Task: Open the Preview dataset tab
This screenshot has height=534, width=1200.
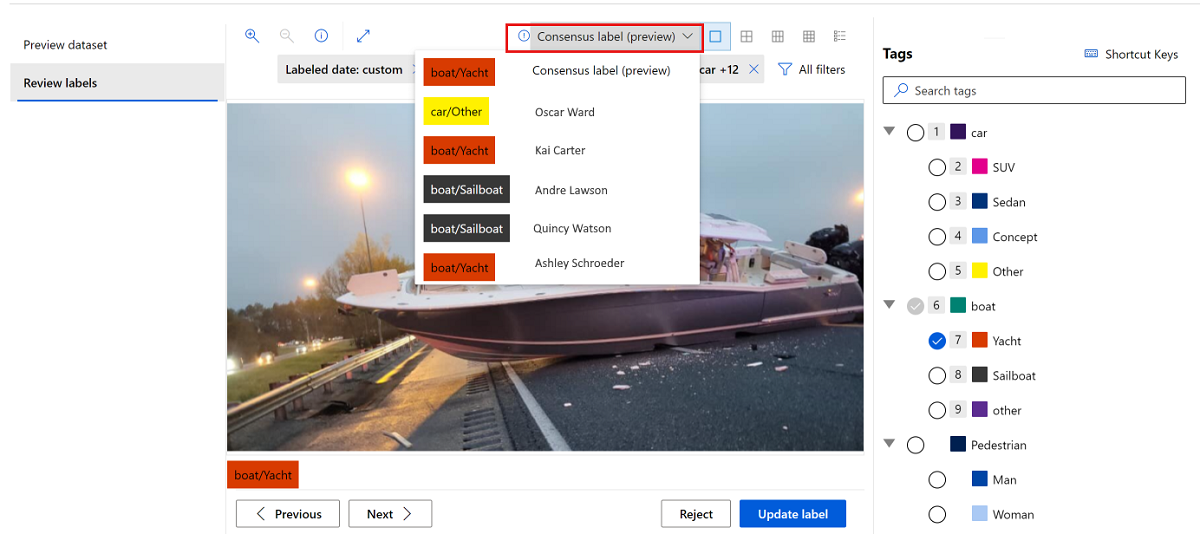Action: click(65, 45)
